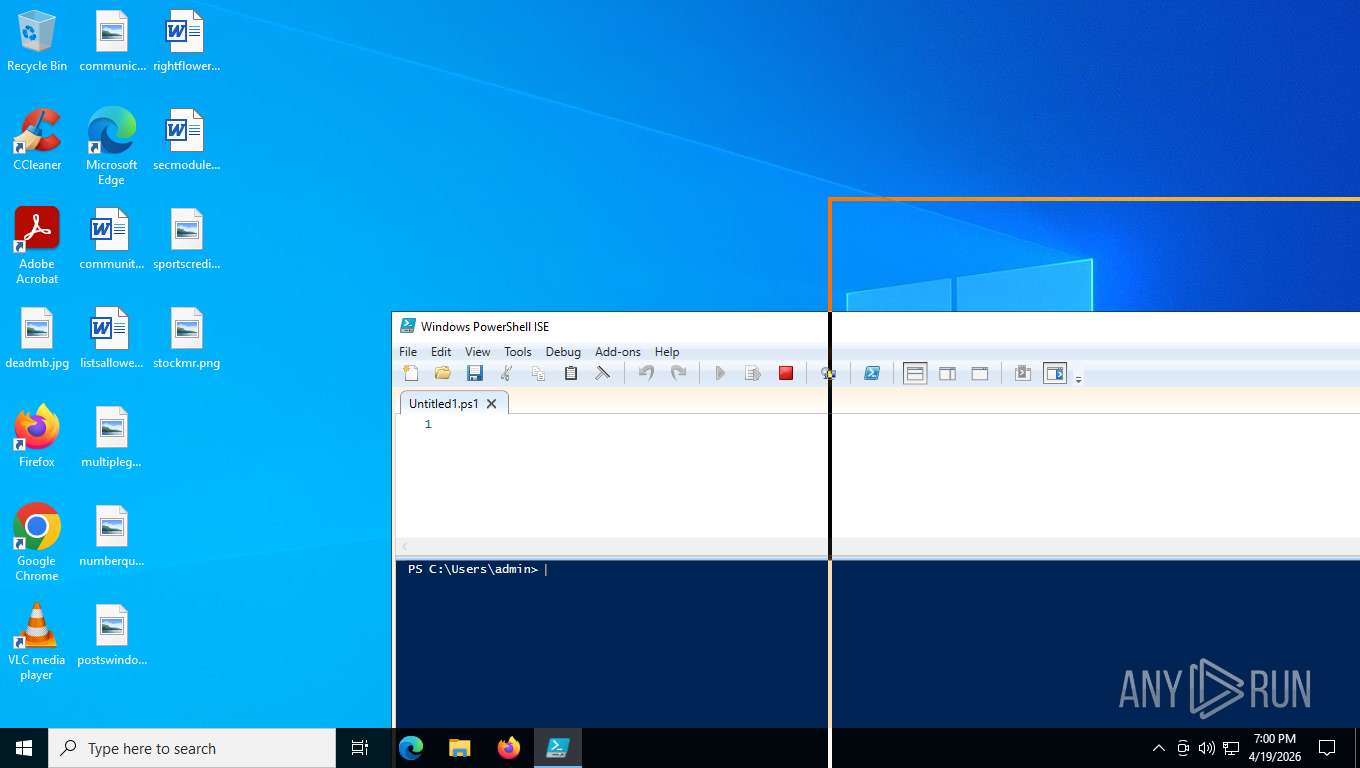1360x768 pixels.
Task: Select rightflower Word document icon
Action: (186, 41)
